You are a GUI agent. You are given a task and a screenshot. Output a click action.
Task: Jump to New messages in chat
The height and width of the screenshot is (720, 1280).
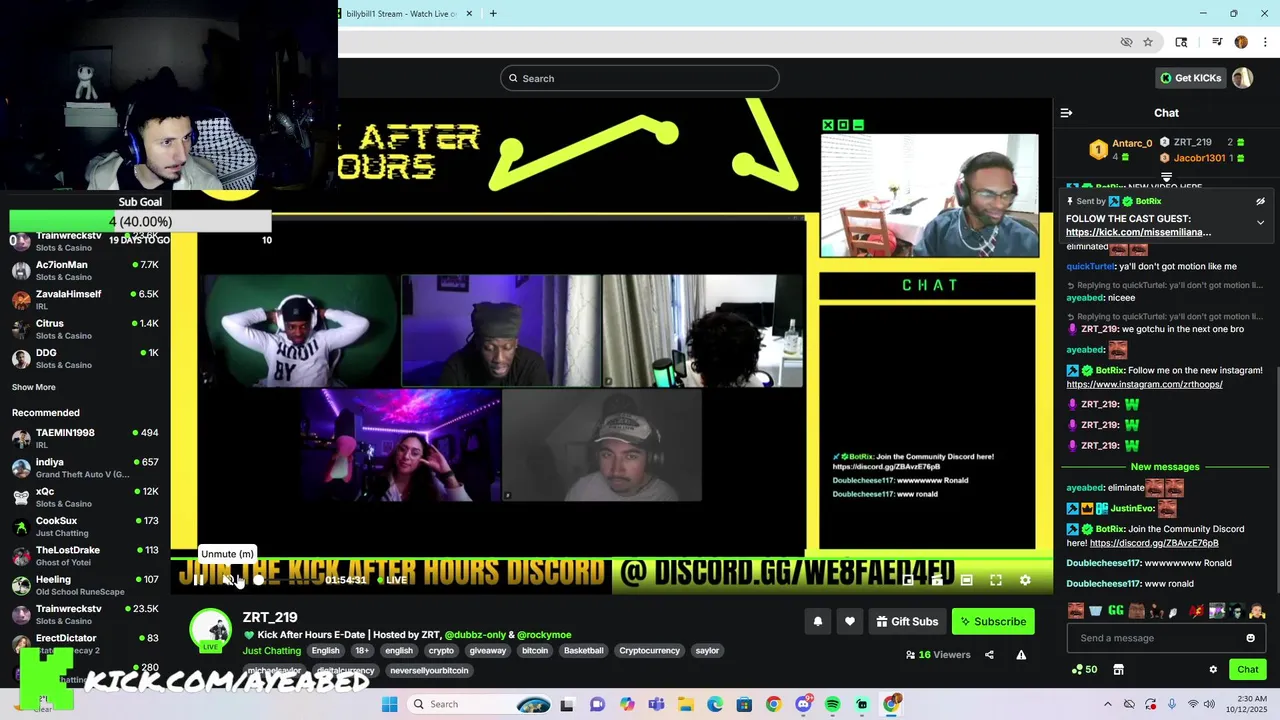(1165, 467)
